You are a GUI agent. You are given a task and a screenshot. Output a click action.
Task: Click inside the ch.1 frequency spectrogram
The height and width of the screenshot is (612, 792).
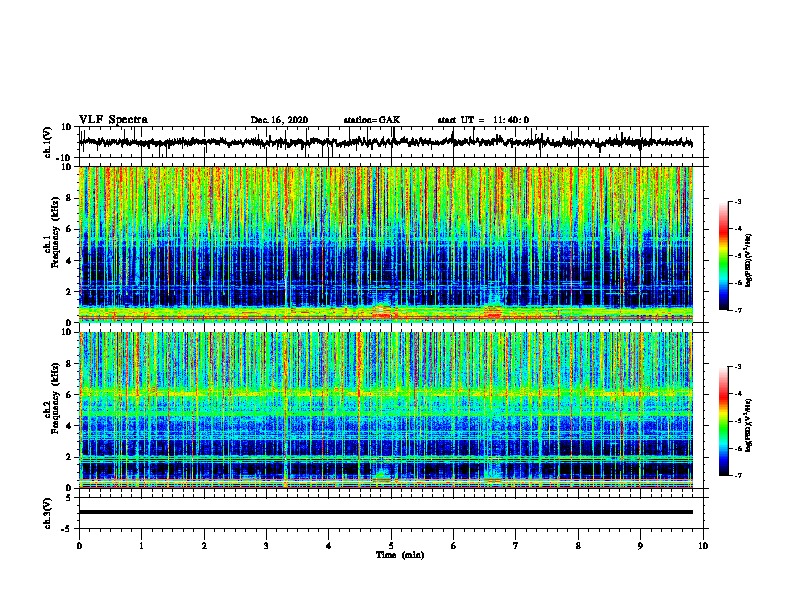[385, 244]
